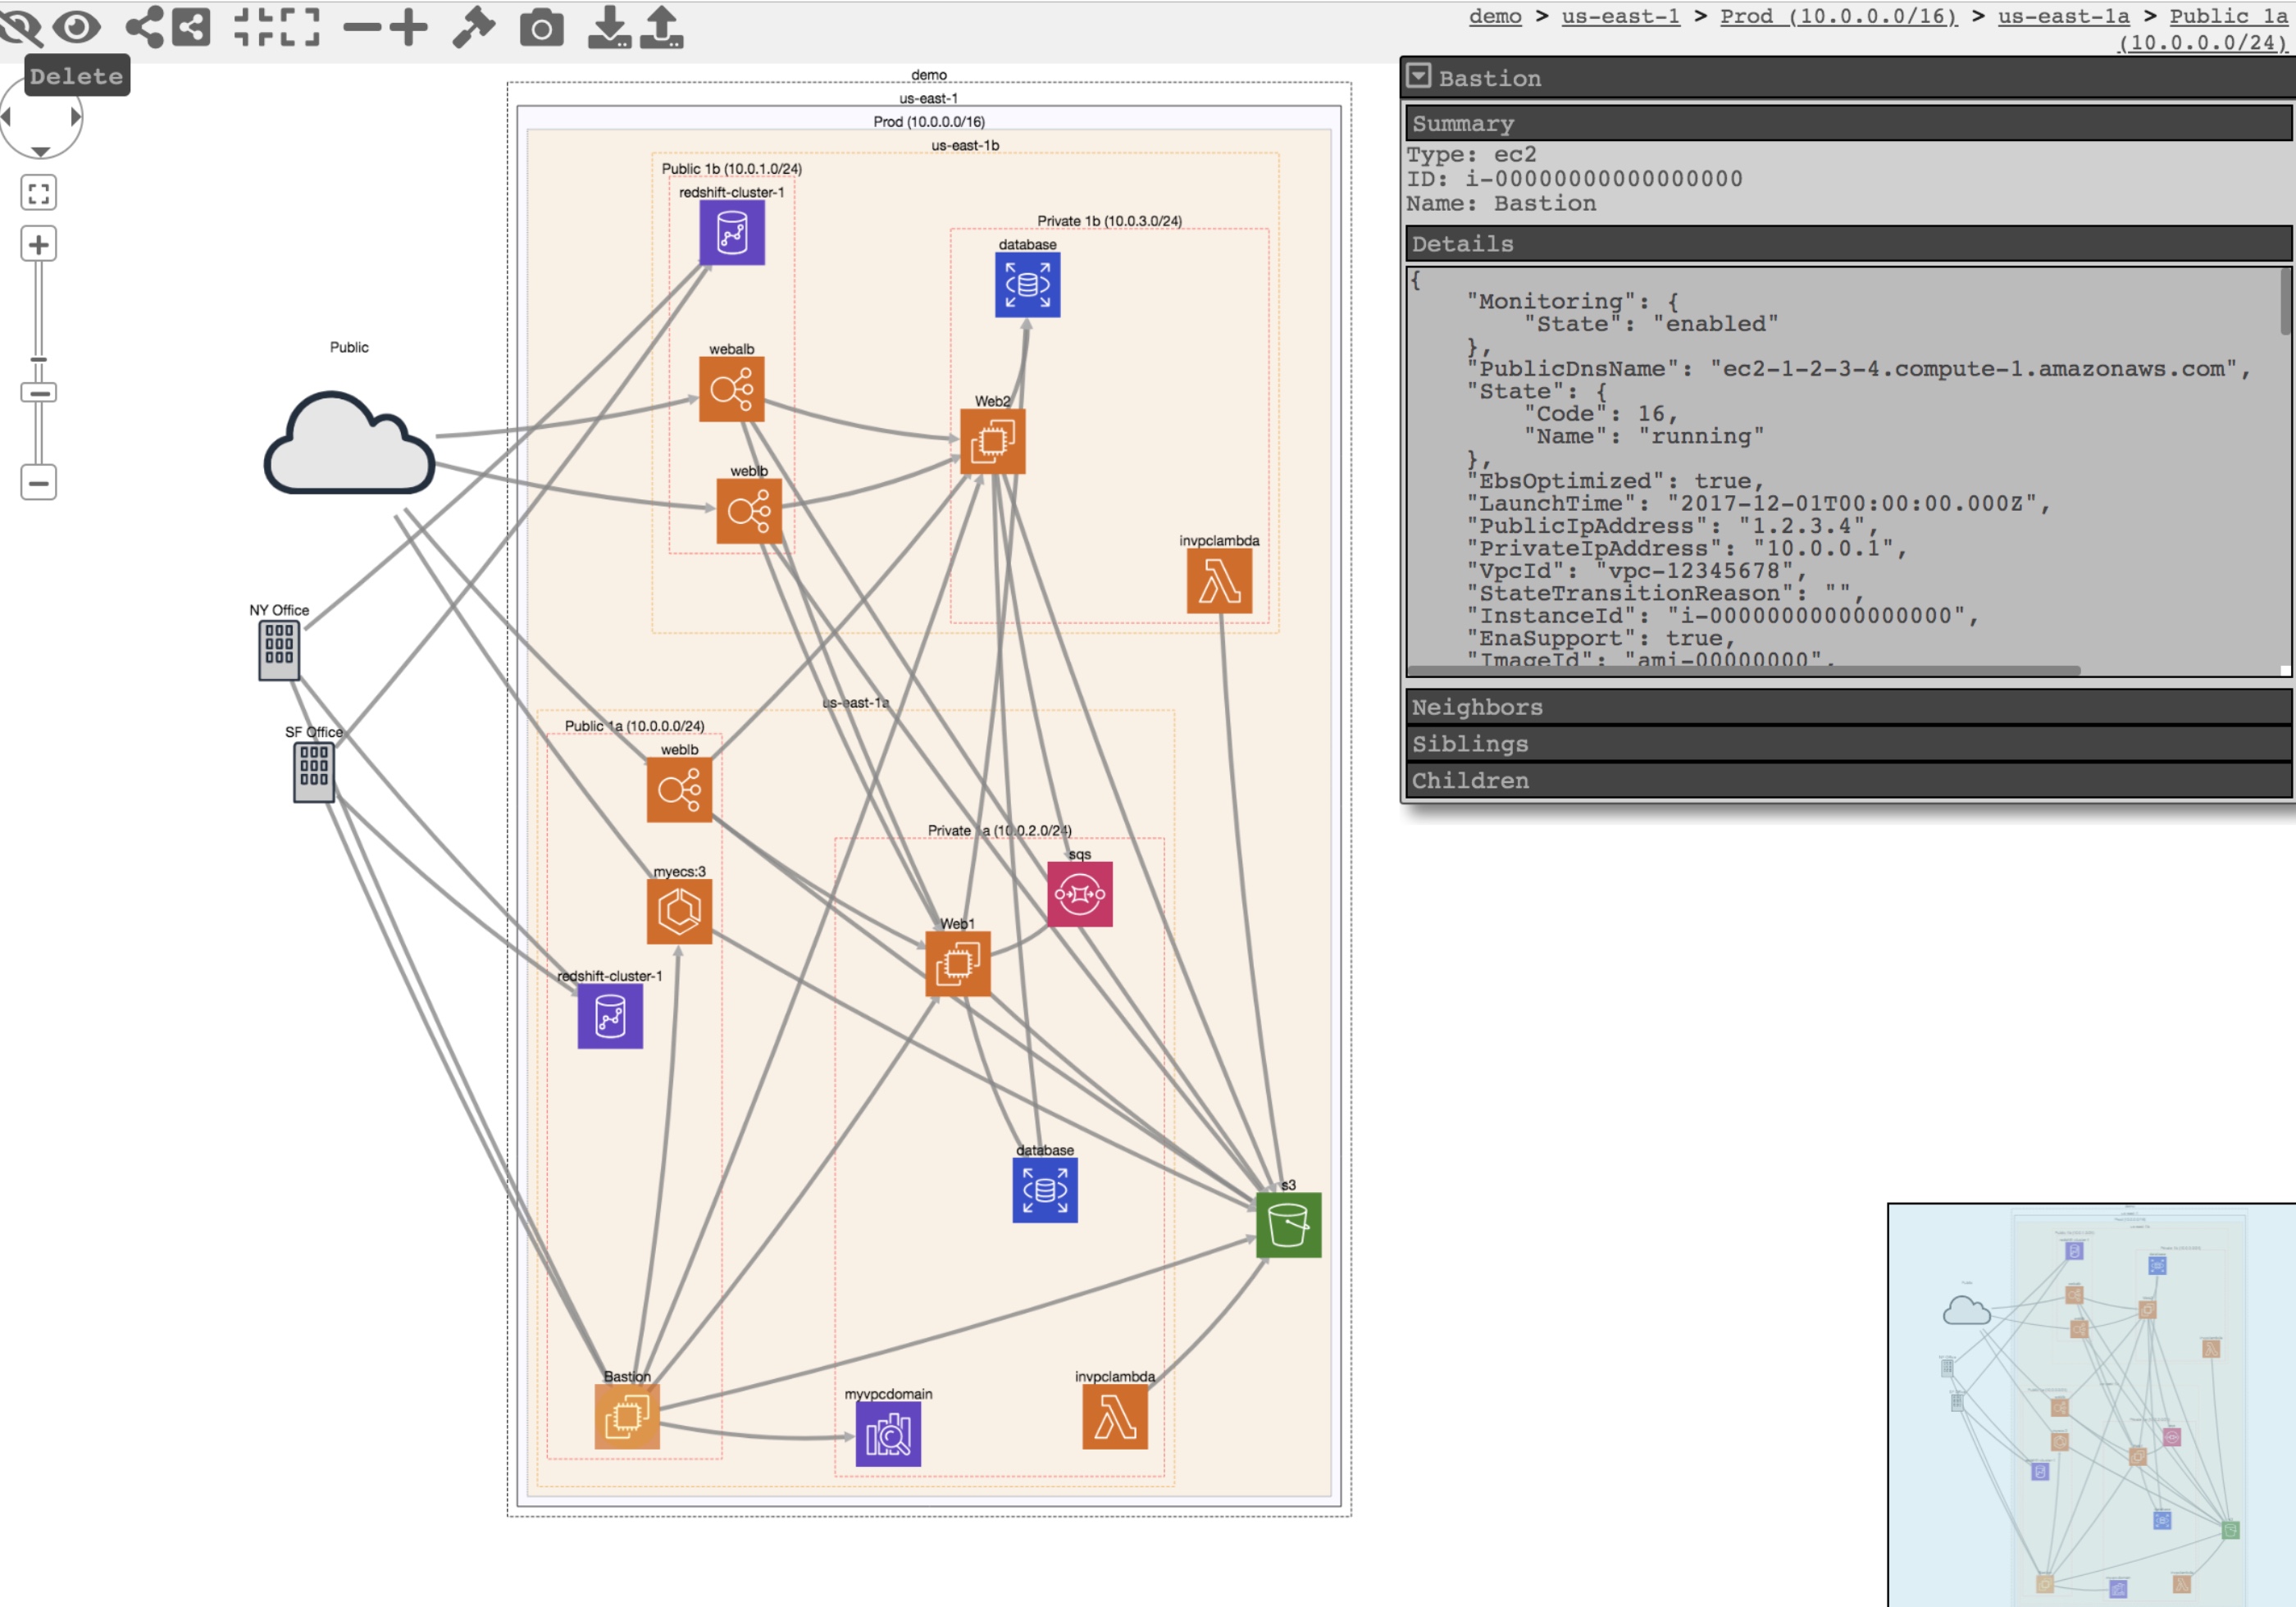Select the share-node graph icon
The height and width of the screenshot is (1607, 2296).
(146, 28)
